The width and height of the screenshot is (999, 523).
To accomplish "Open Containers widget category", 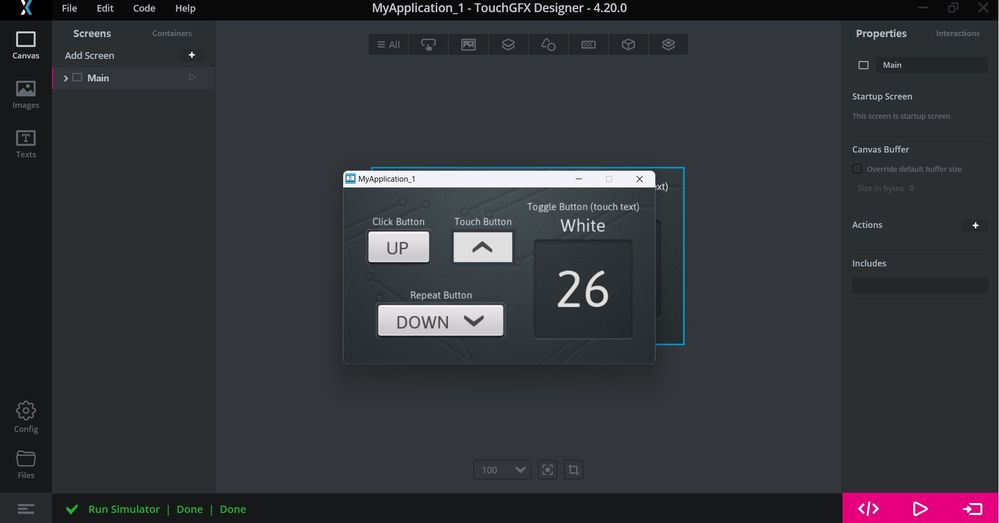I will tap(508, 45).
